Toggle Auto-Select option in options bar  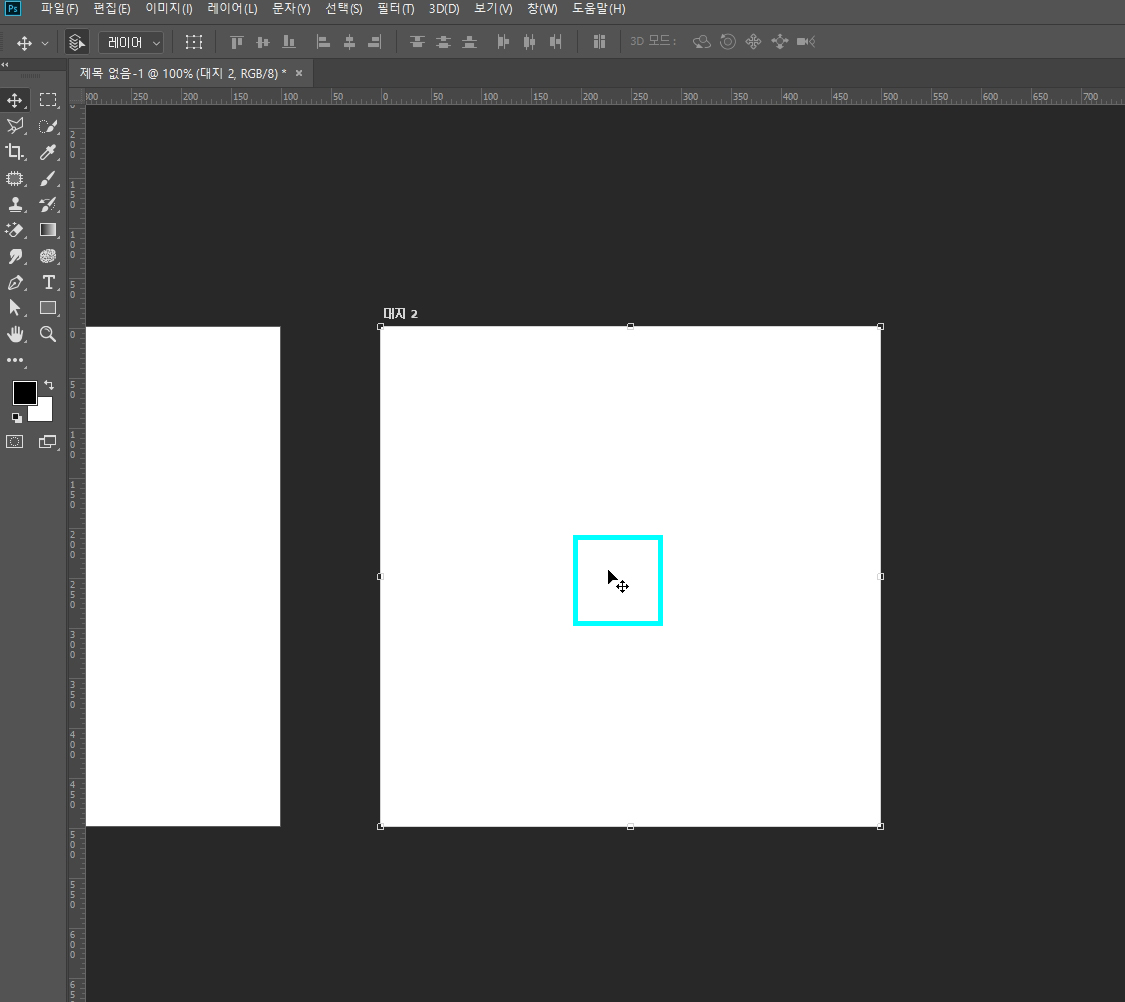pyautogui.click(x=77, y=42)
